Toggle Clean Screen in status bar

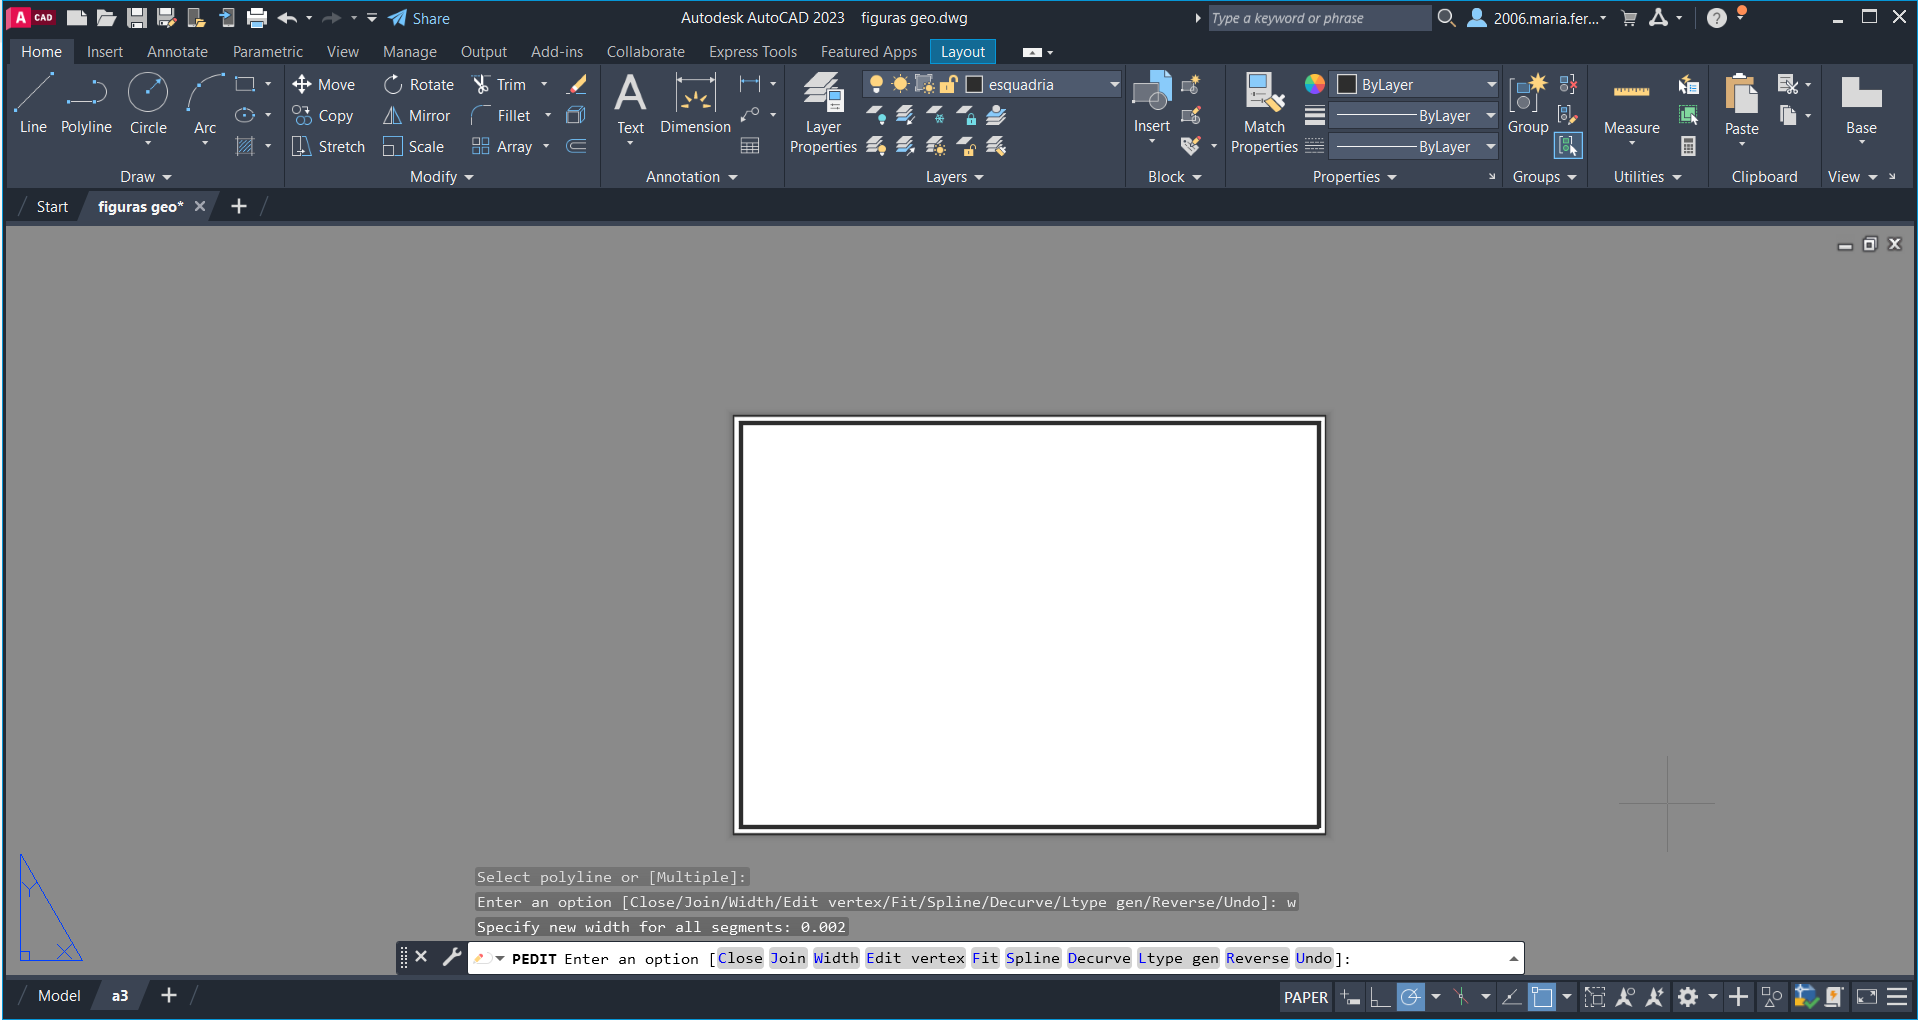coord(1866,997)
